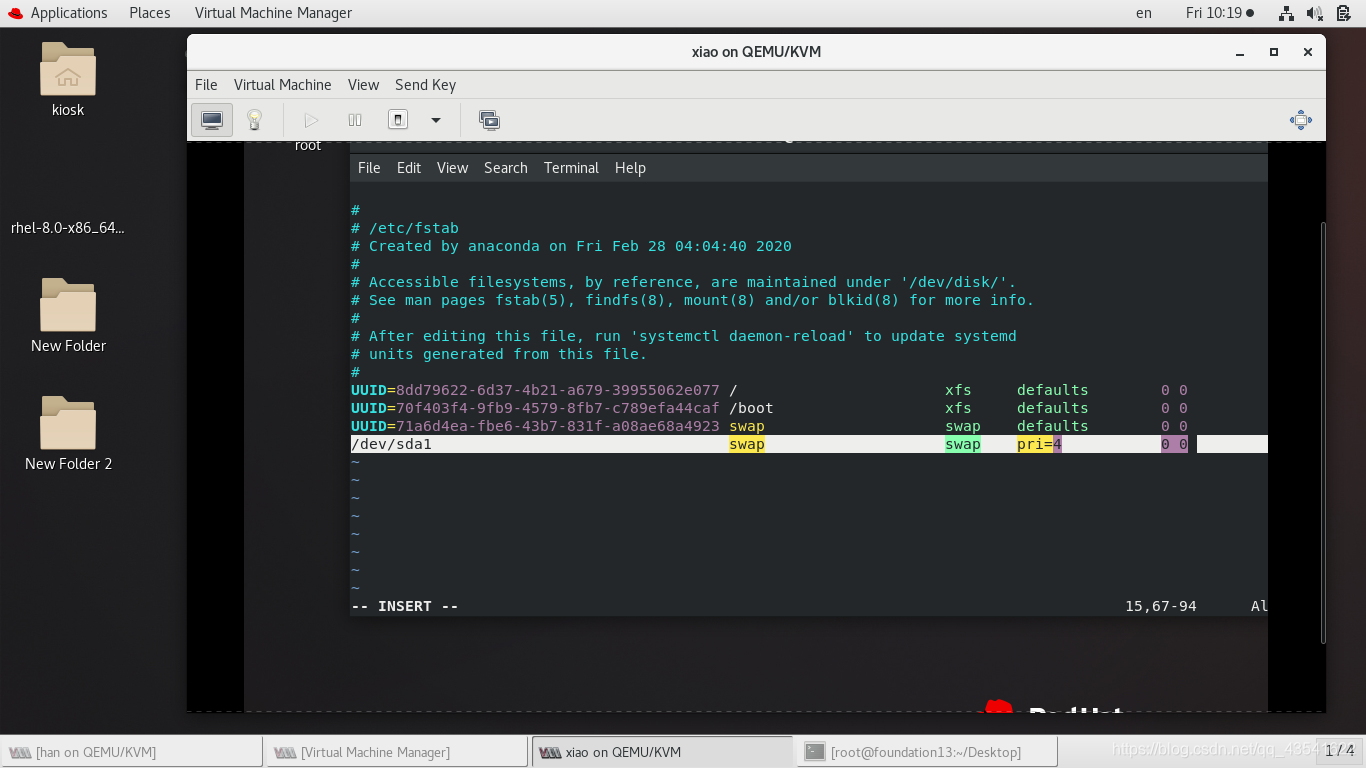Open the Places menu in top panel
The height and width of the screenshot is (768, 1366).
[x=150, y=13]
